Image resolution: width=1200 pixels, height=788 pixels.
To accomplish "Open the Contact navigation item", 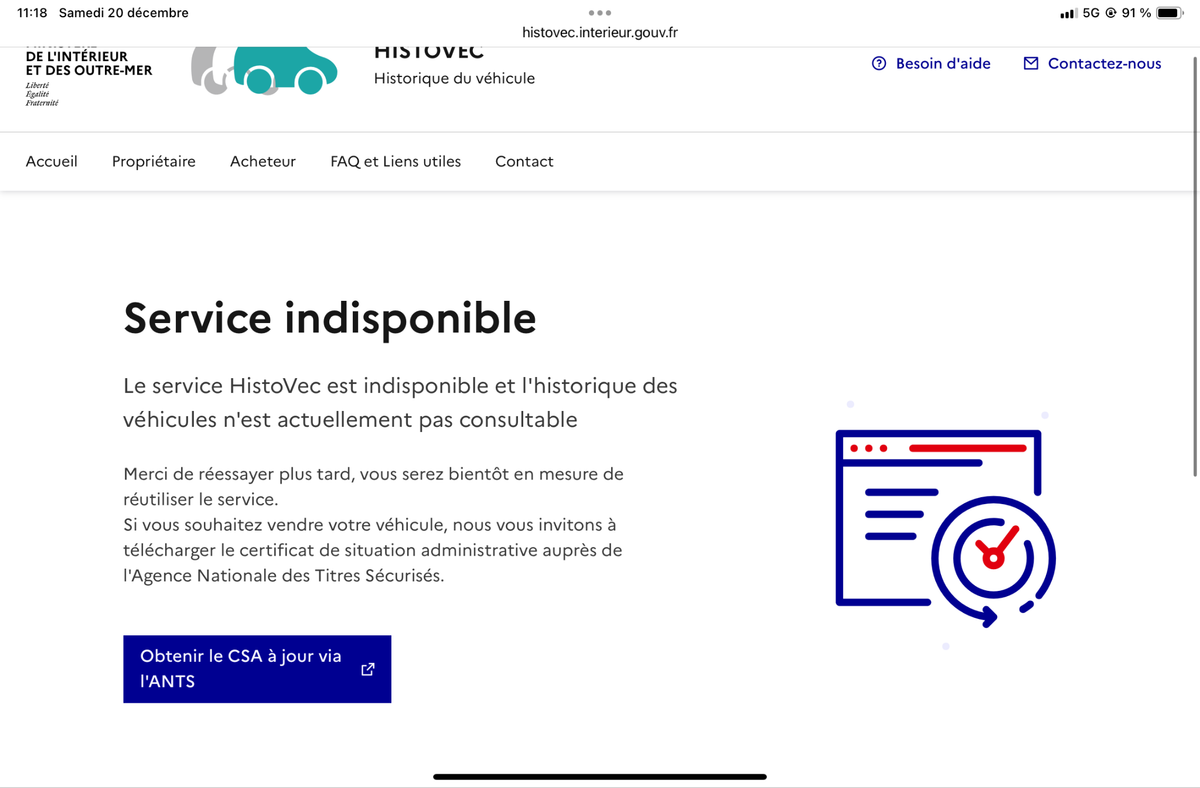I will [x=524, y=161].
